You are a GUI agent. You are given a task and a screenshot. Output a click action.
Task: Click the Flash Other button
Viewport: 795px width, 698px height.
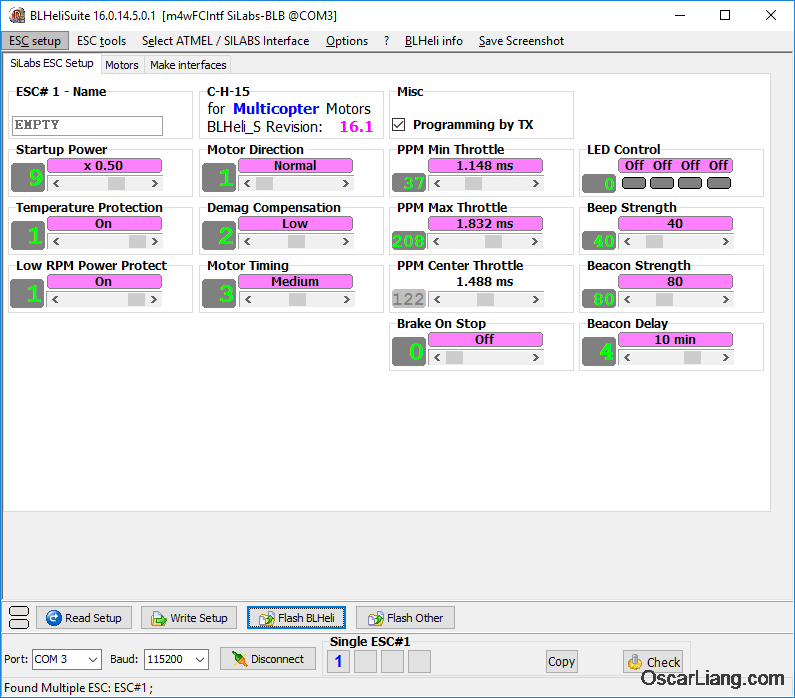(405, 618)
